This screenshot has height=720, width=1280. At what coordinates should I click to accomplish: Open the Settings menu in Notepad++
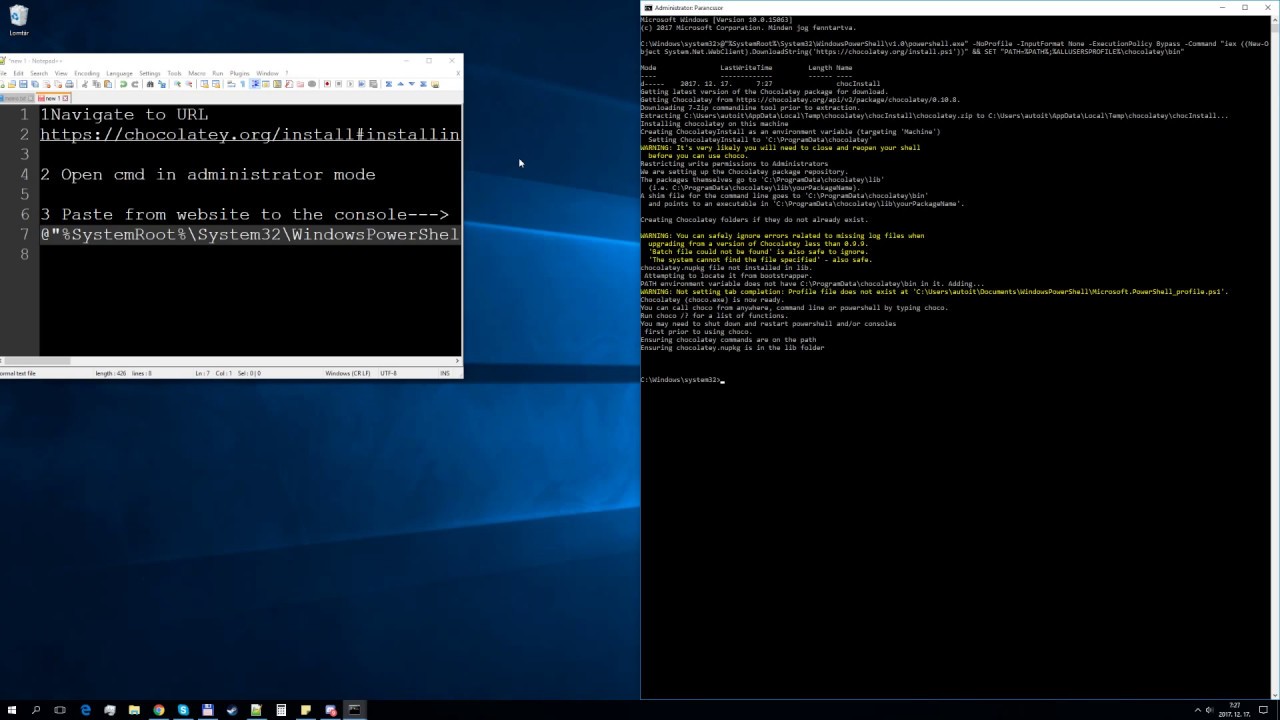150,73
